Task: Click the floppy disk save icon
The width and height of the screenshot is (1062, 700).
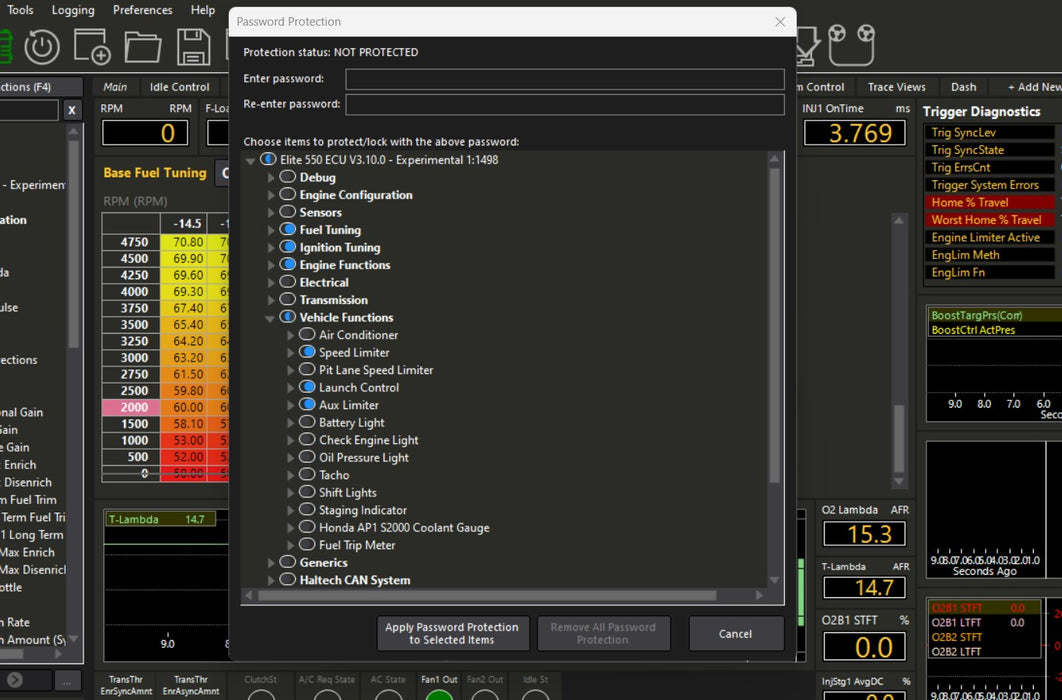Action: (x=193, y=46)
